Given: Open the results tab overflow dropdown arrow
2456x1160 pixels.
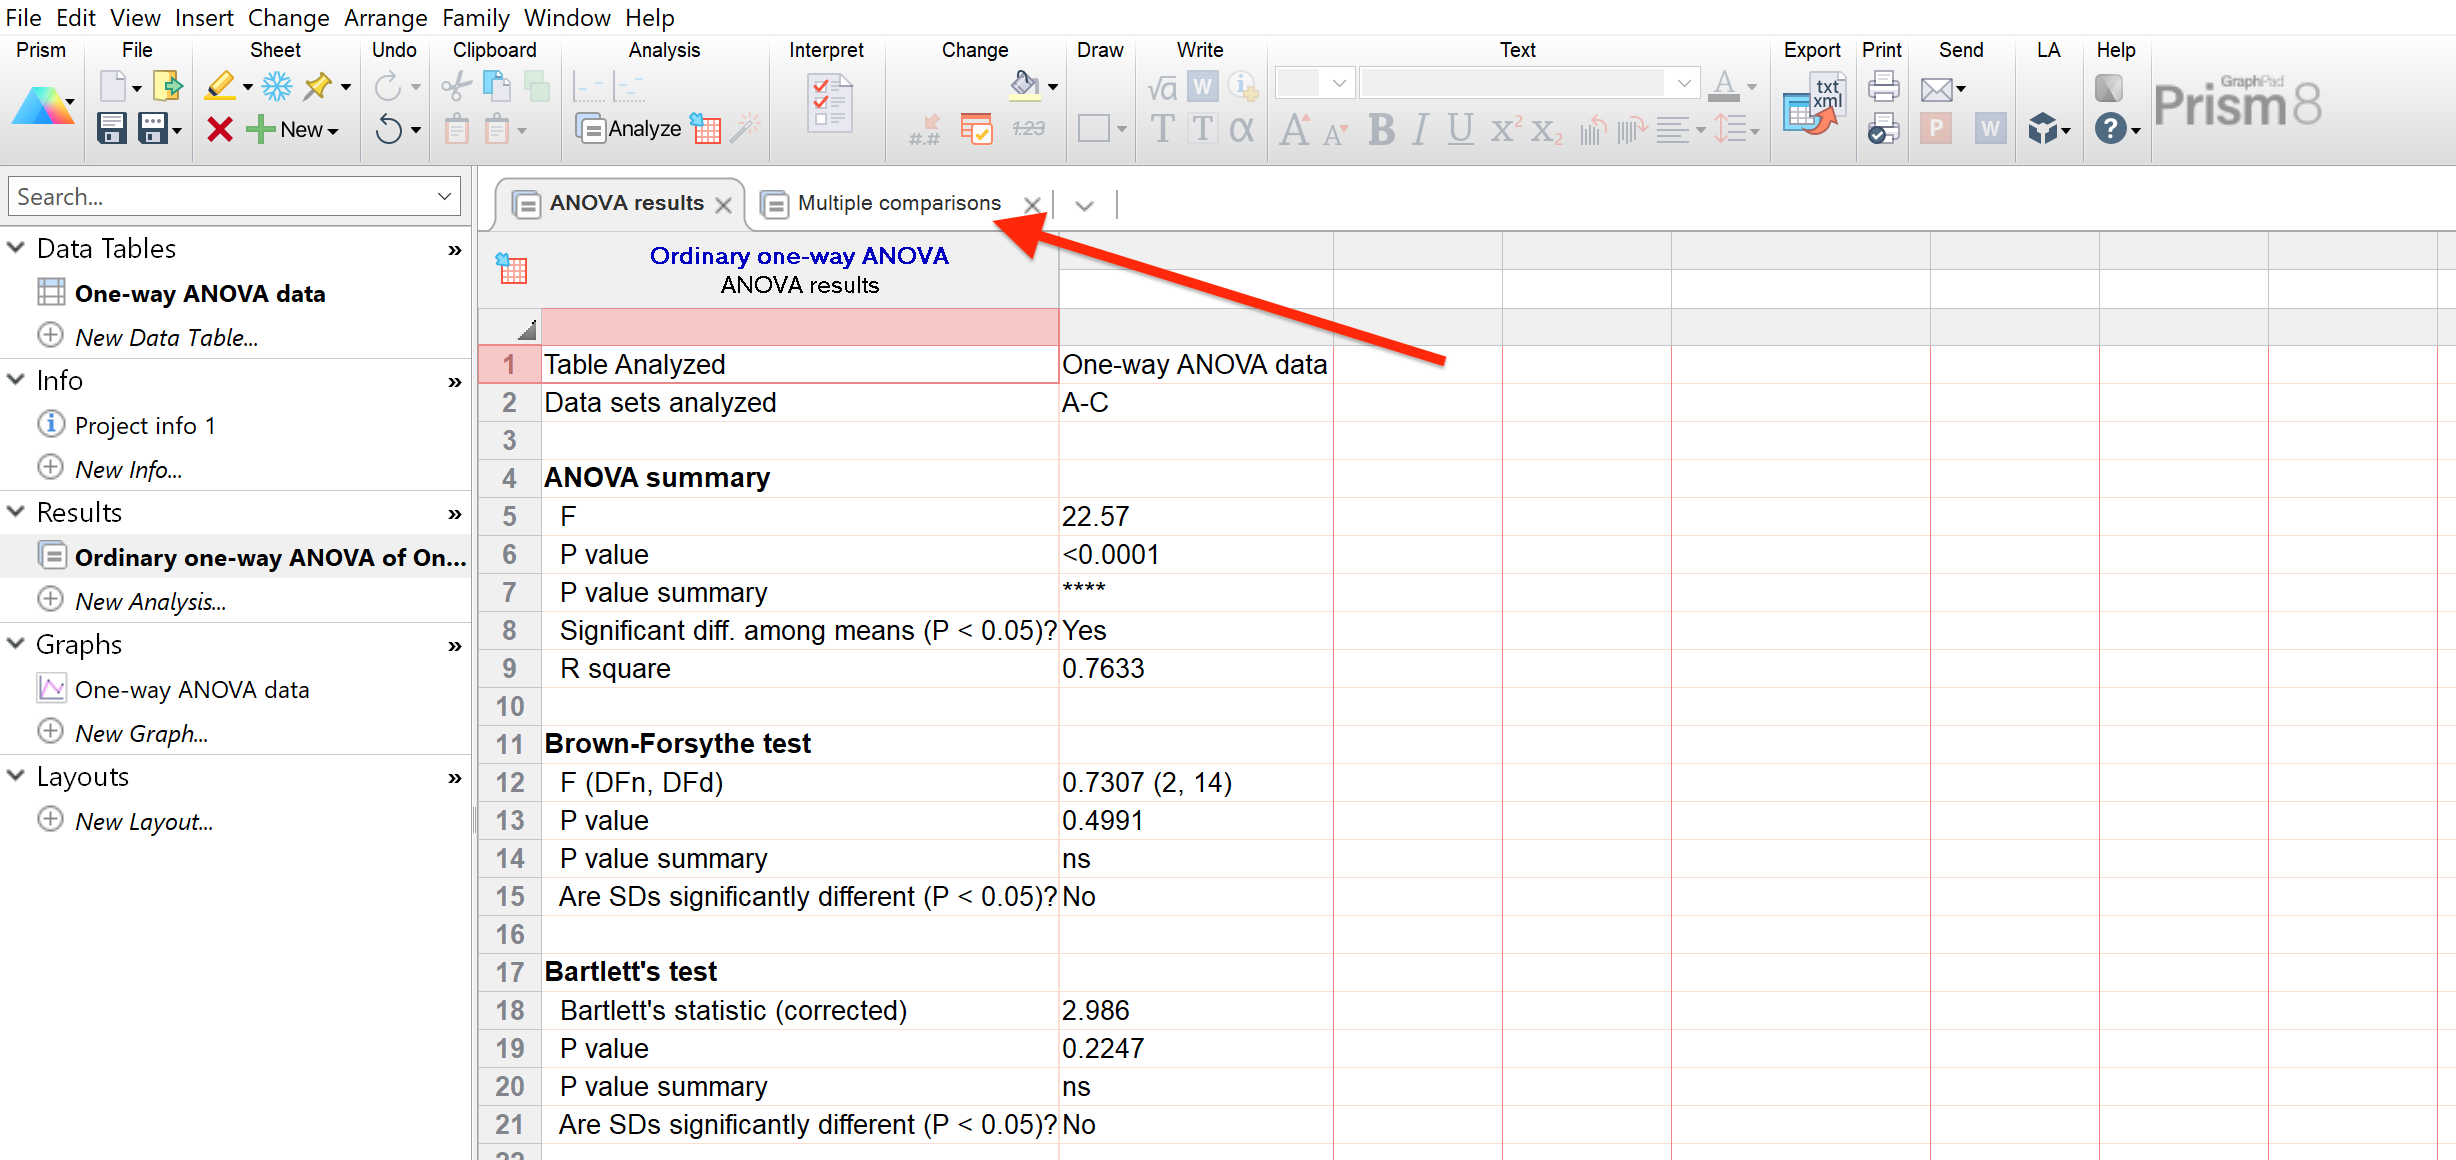Looking at the screenshot, I should (1084, 206).
